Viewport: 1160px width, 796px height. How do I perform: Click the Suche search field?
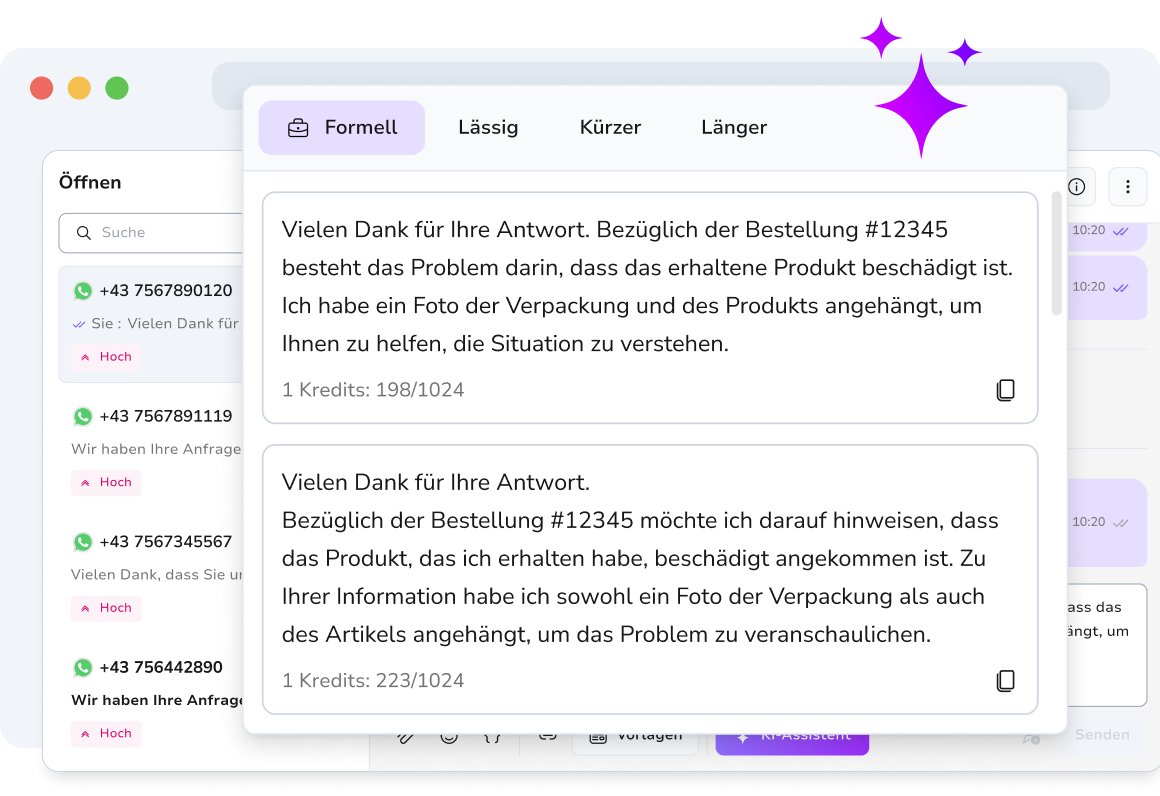coord(152,233)
